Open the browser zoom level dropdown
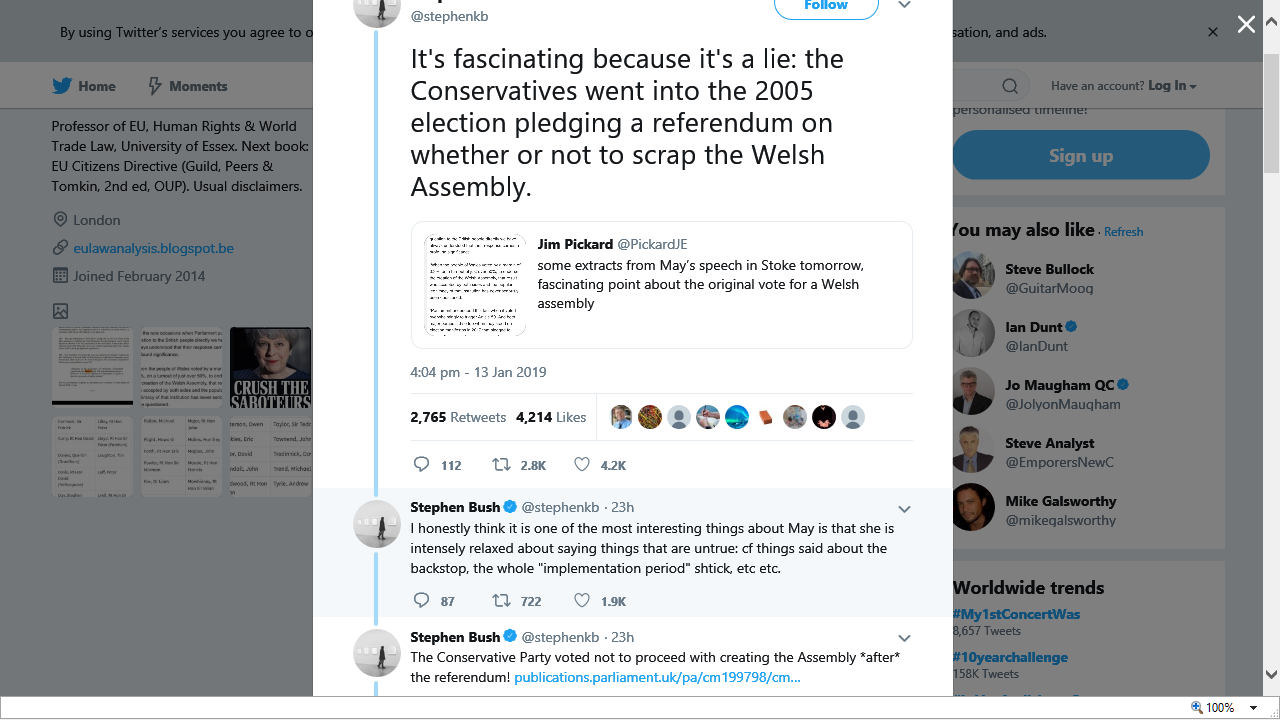This screenshot has width=1280, height=720. (1253, 708)
